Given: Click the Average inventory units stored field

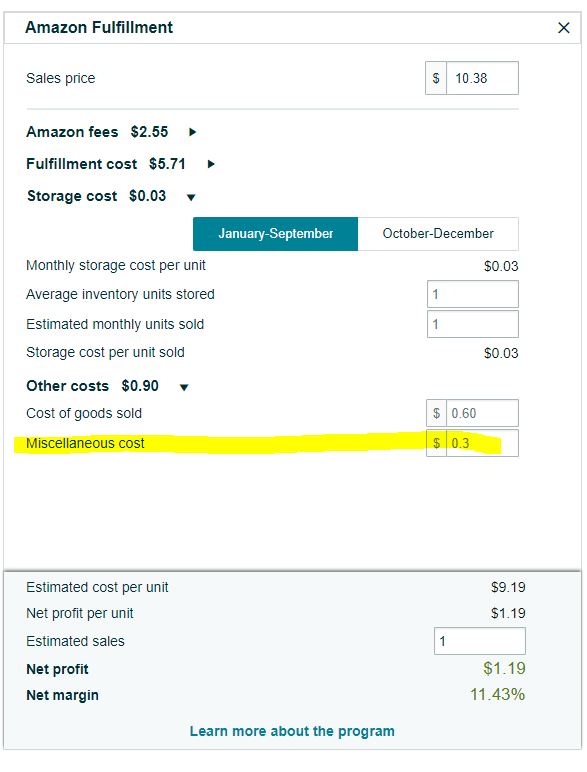Looking at the screenshot, I should coord(473,294).
